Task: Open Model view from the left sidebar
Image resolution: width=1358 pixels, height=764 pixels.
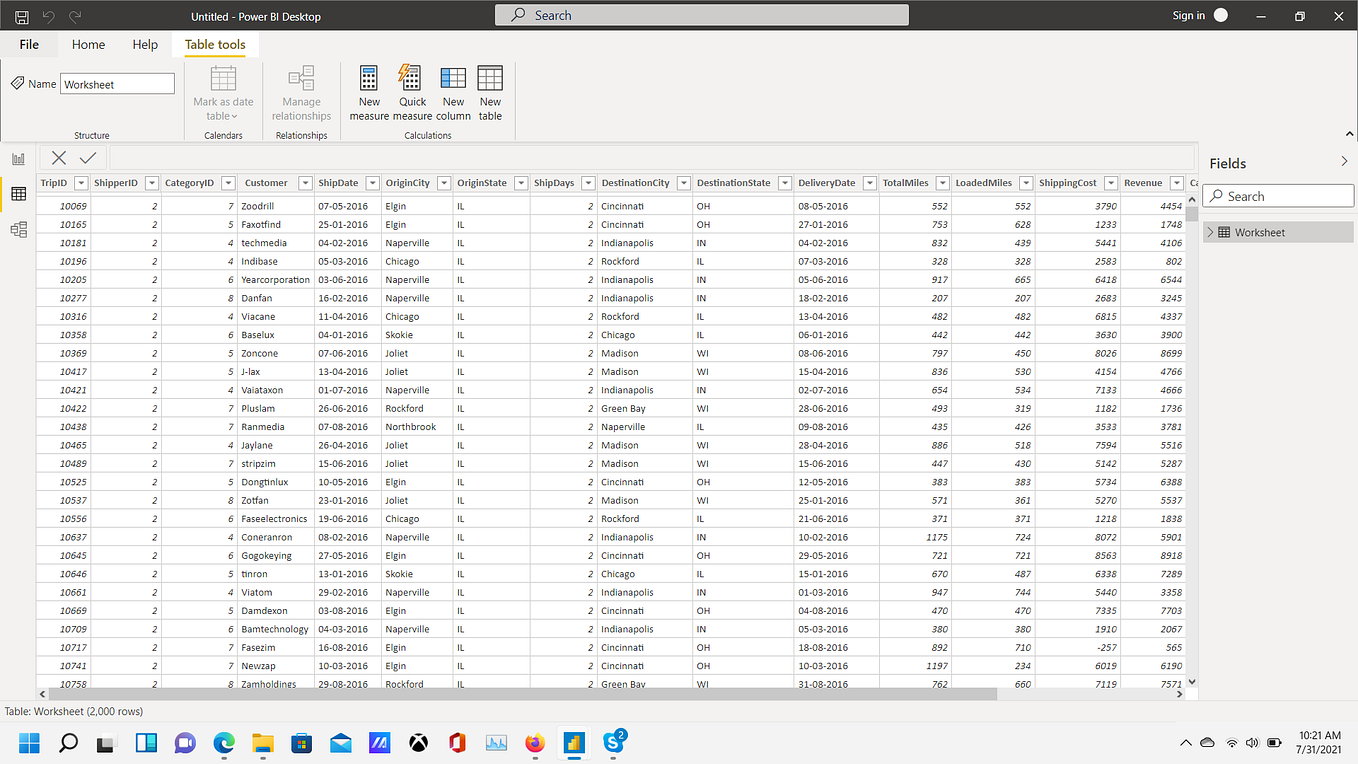Action: (18, 229)
